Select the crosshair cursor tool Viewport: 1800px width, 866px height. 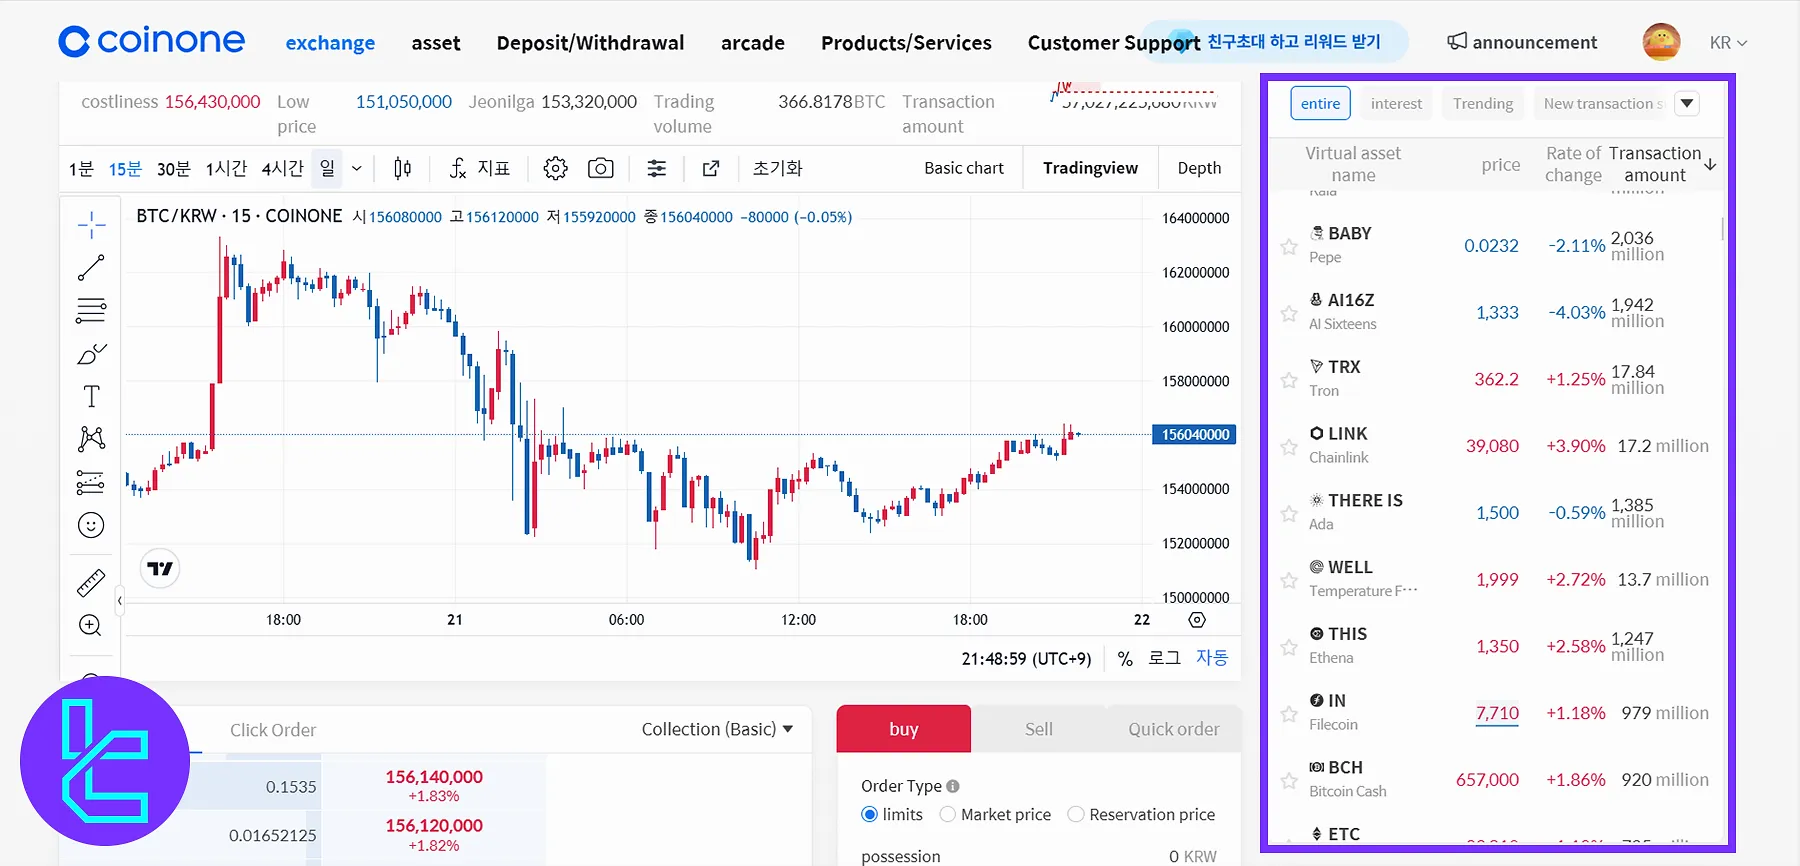[x=91, y=225]
